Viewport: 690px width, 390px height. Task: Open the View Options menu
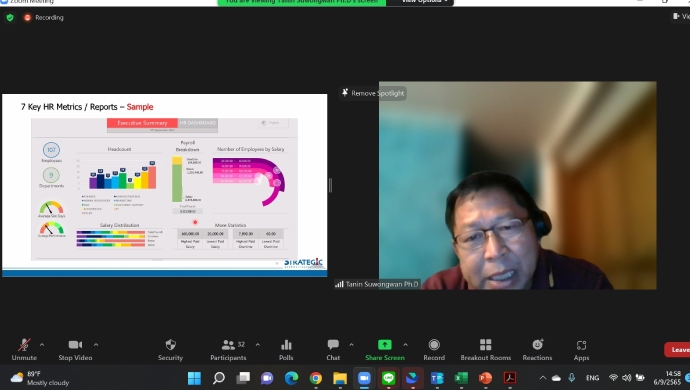[x=424, y=2]
